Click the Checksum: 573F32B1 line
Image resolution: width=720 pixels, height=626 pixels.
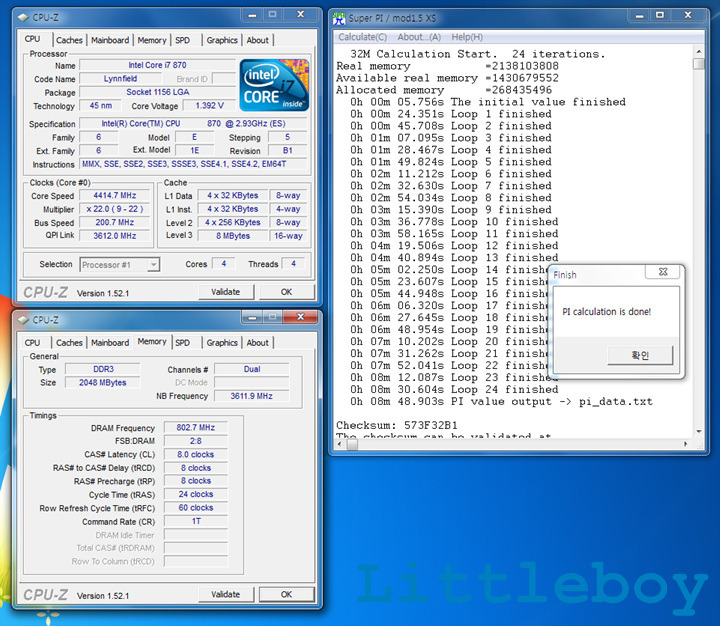(397, 425)
